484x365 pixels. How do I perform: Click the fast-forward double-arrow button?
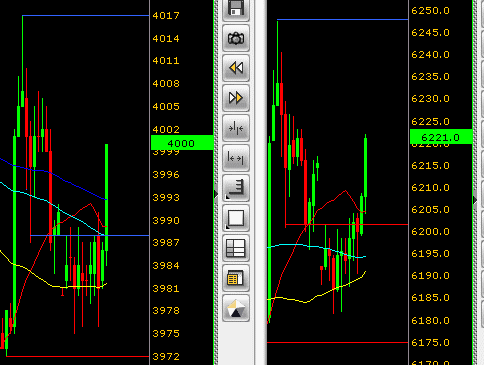(236, 98)
